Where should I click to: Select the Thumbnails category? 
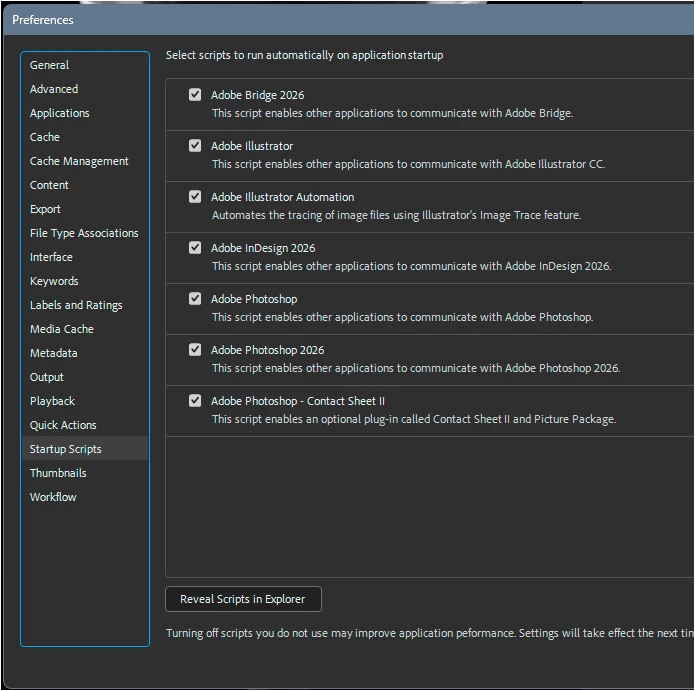point(58,473)
